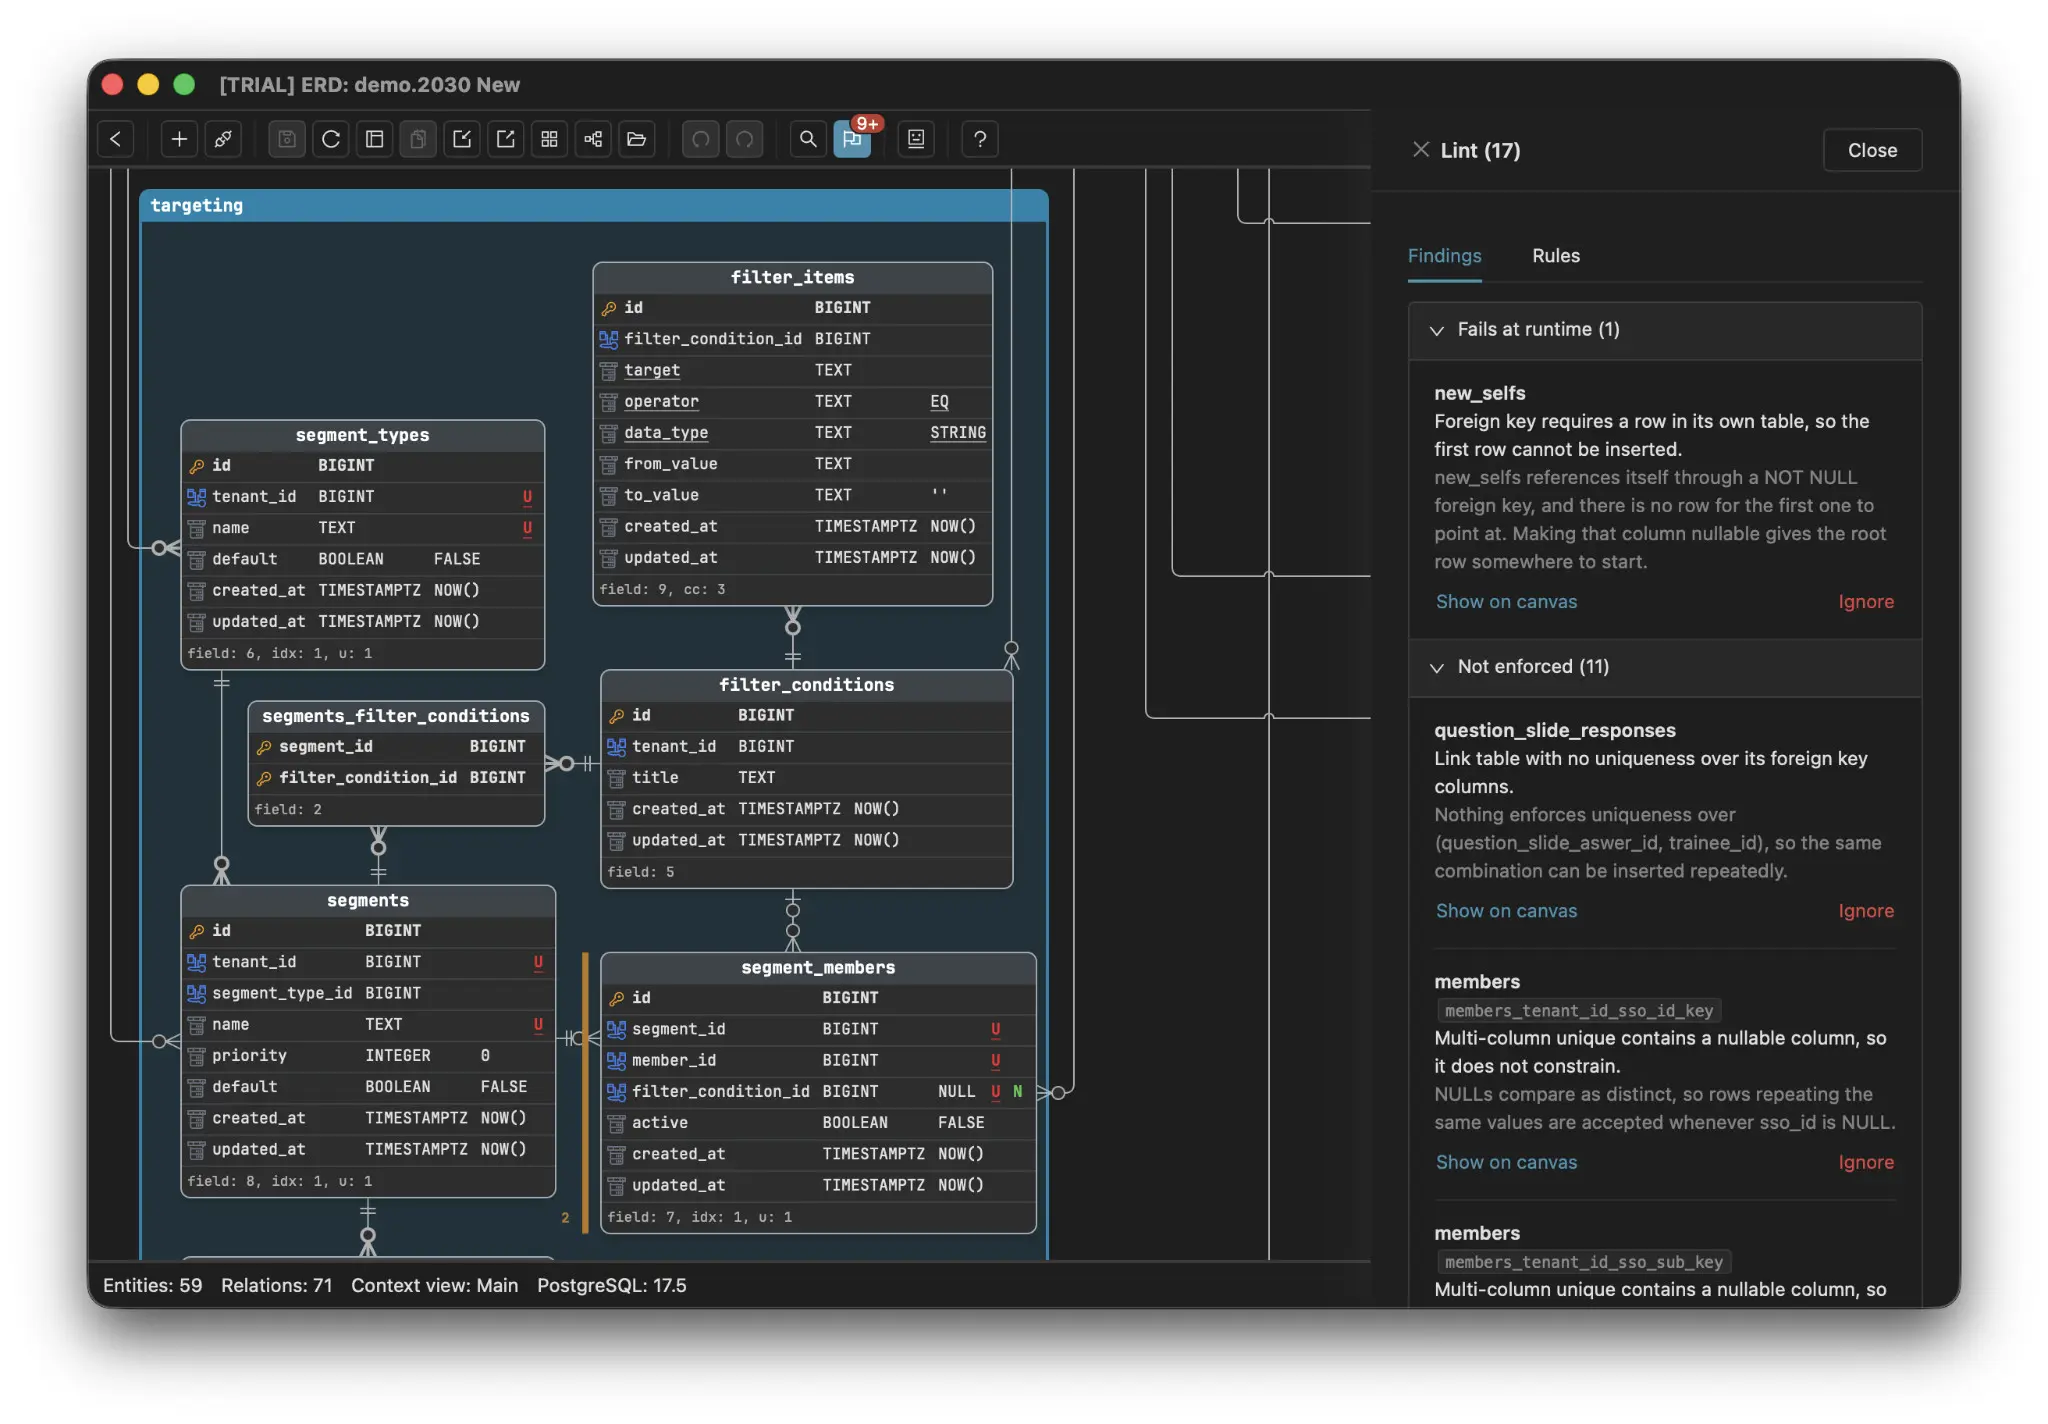Click the magnifier search toolbar icon

[x=808, y=139]
